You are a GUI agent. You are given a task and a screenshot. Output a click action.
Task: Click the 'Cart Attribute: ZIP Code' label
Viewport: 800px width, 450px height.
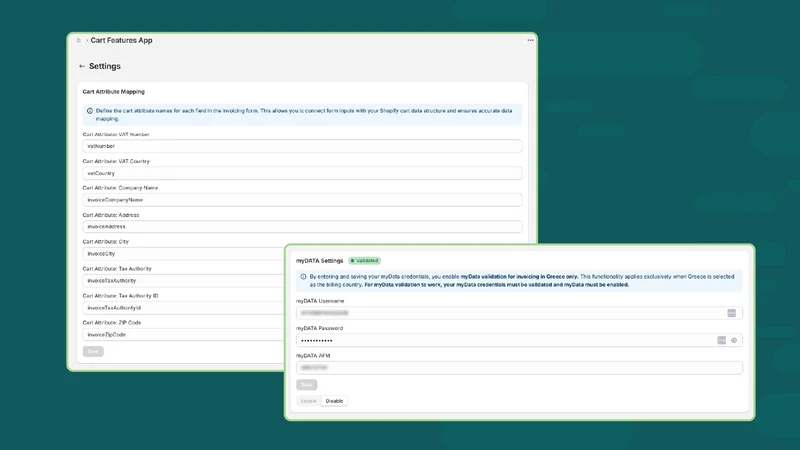click(x=112, y=322)
